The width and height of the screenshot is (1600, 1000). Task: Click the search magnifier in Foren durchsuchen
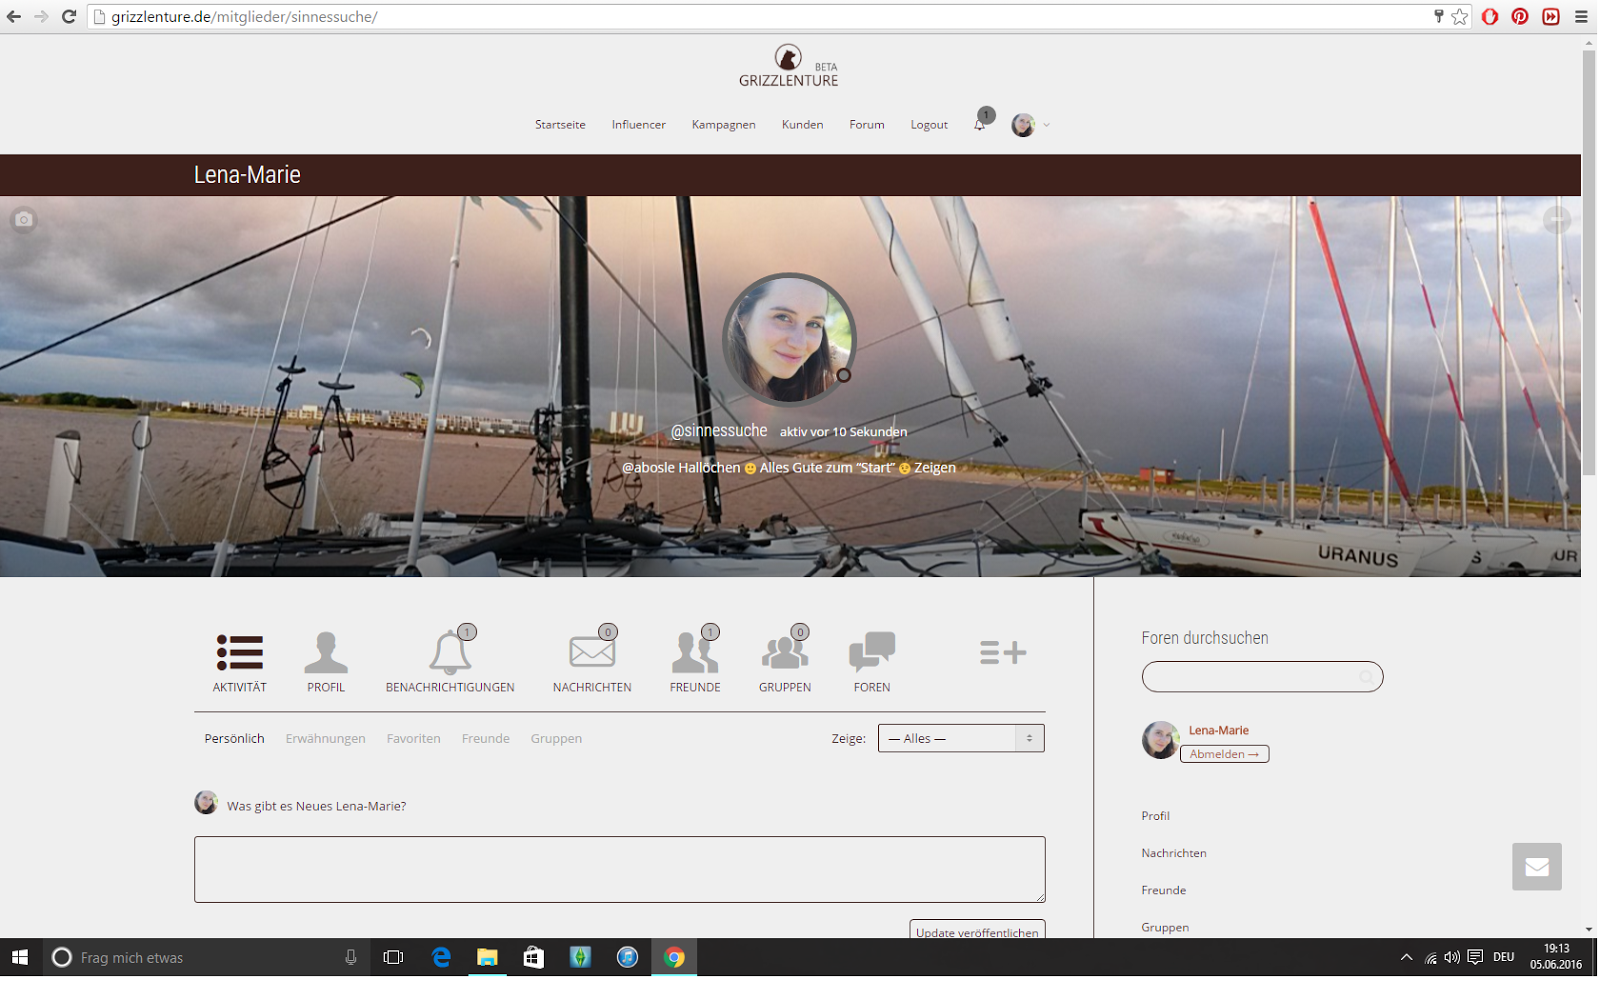pos(1366,677)
